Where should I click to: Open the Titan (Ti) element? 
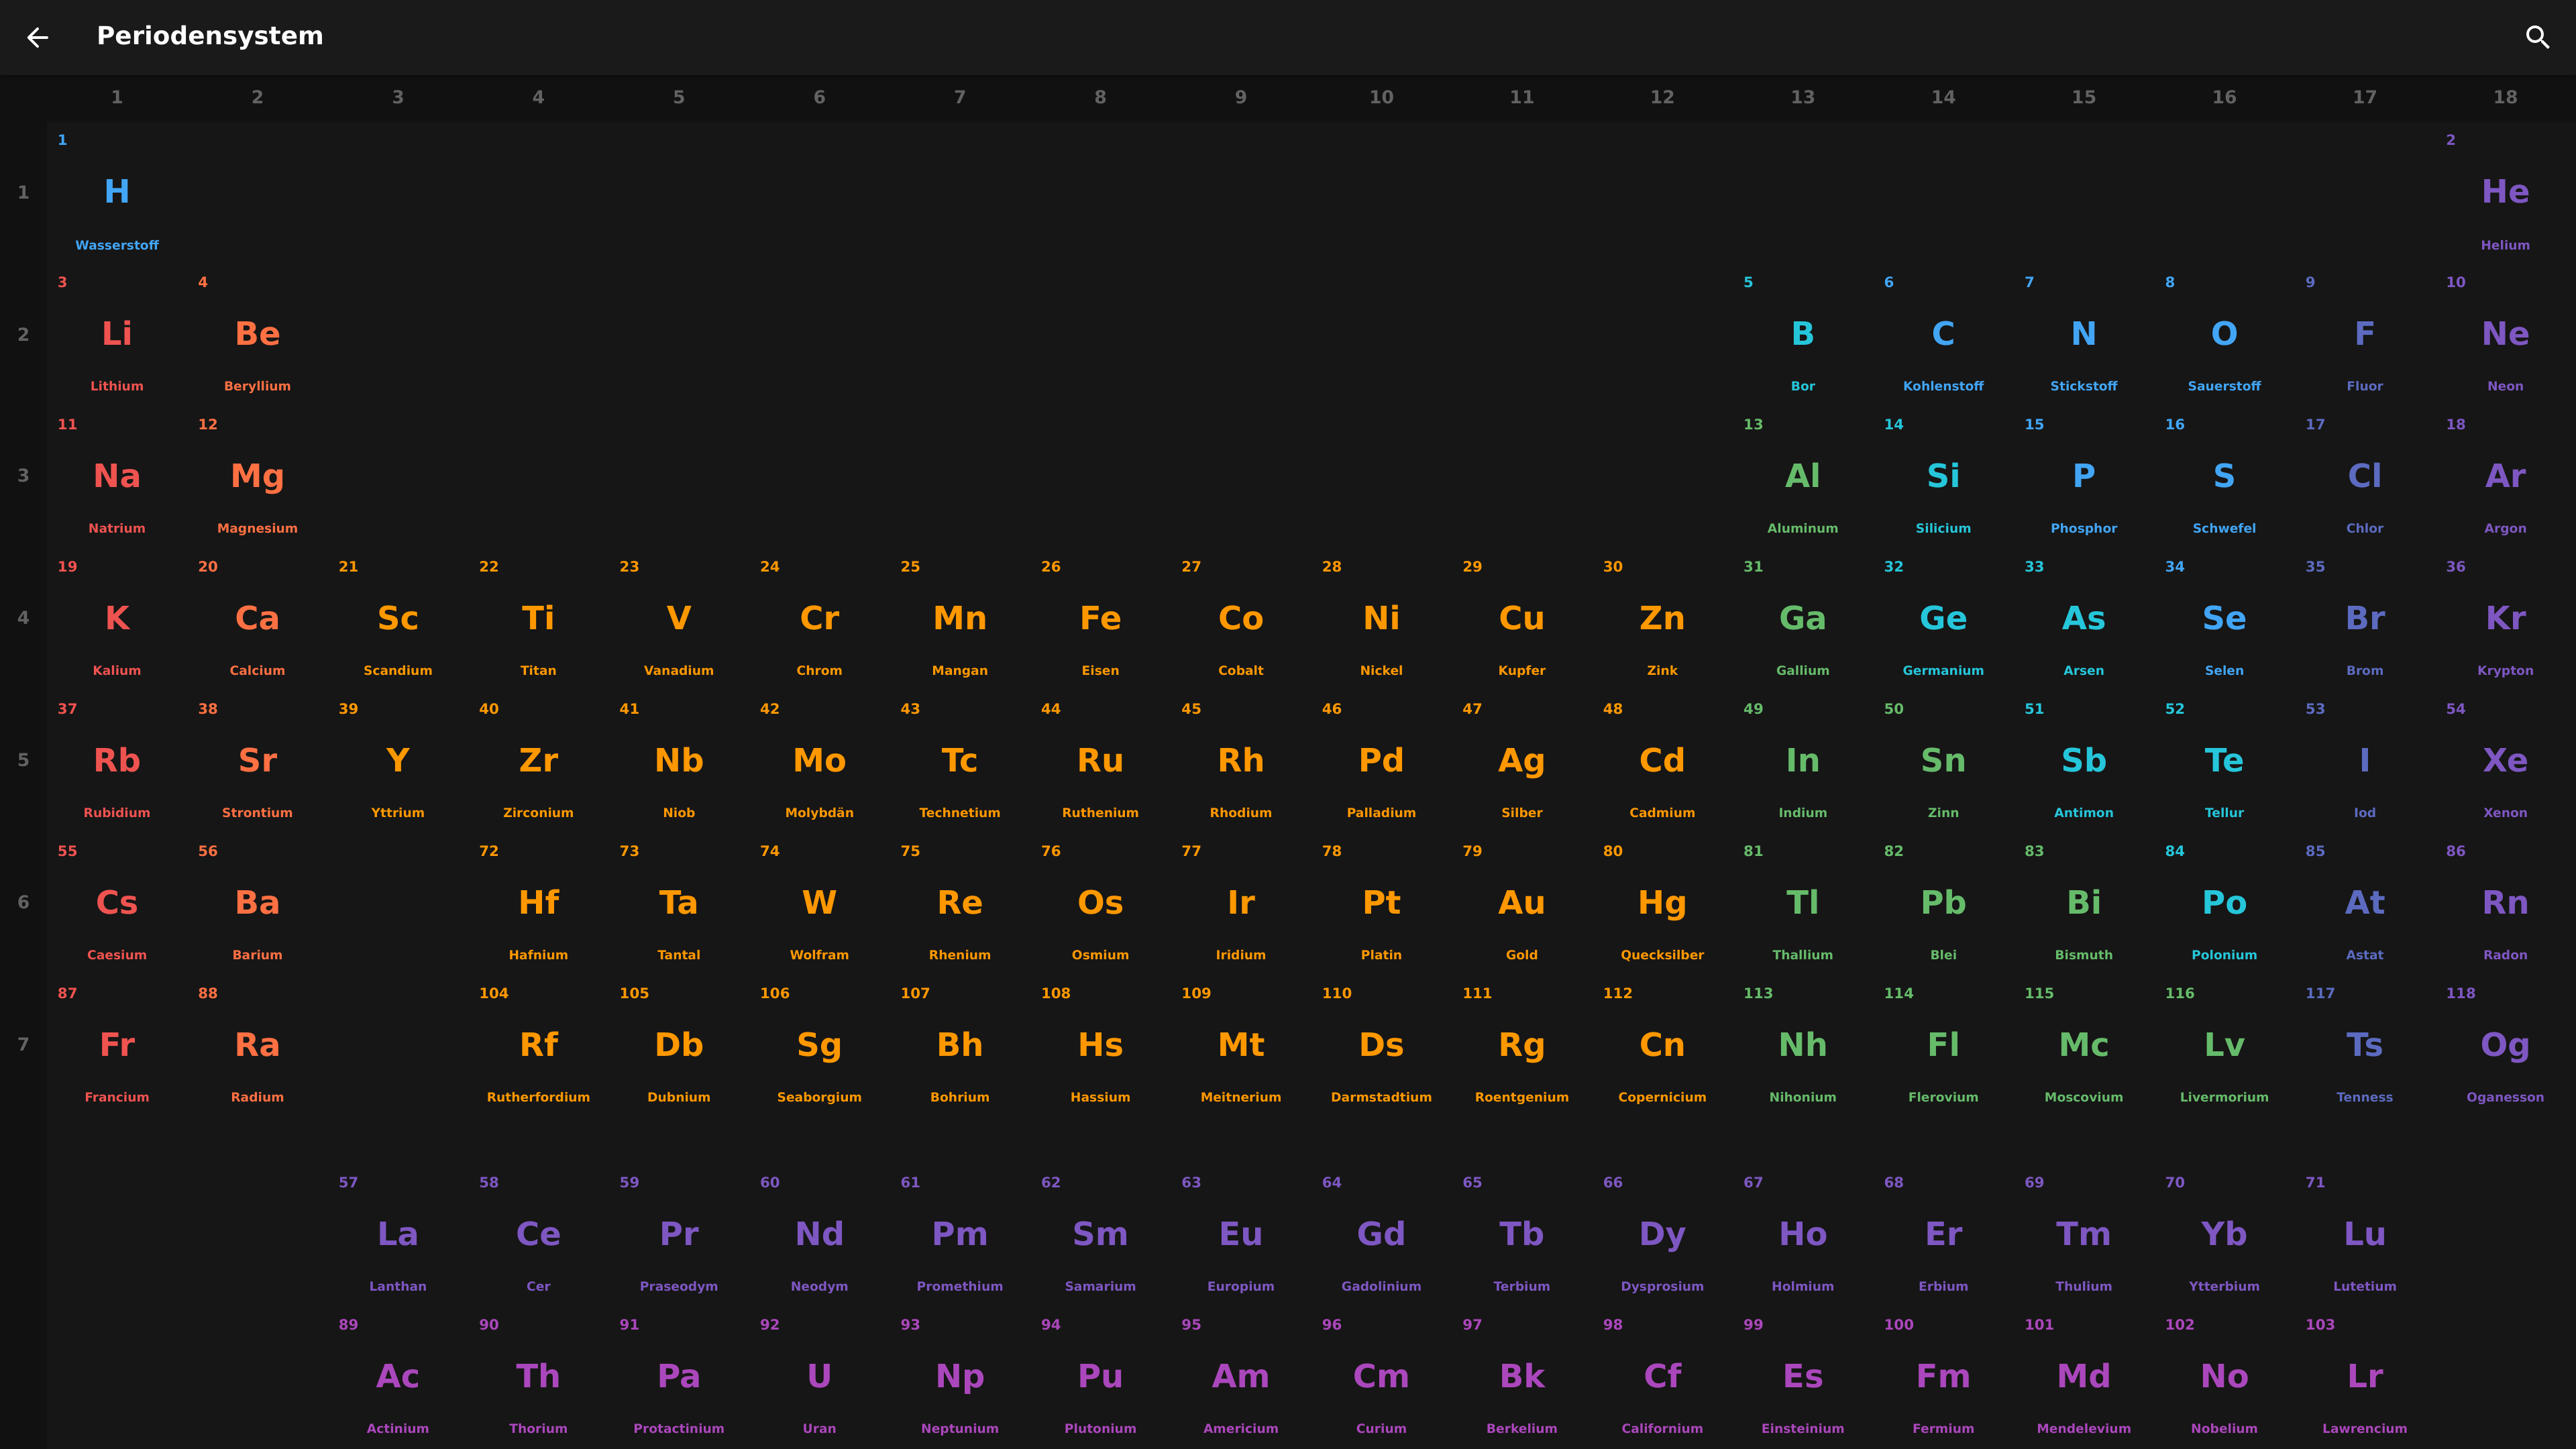538,618
